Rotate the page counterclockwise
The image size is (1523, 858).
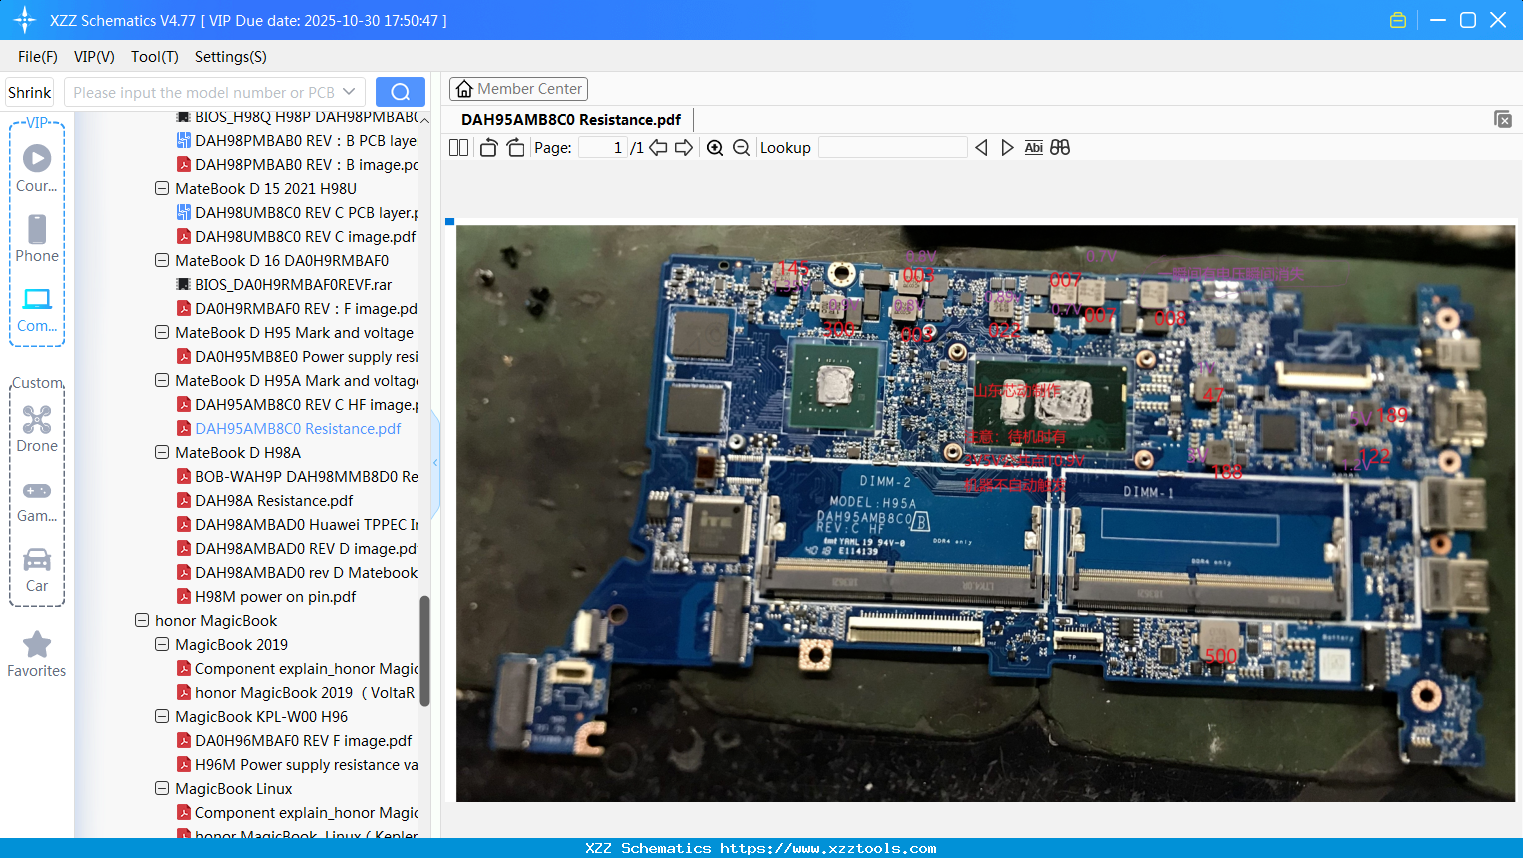click(488, 148)
